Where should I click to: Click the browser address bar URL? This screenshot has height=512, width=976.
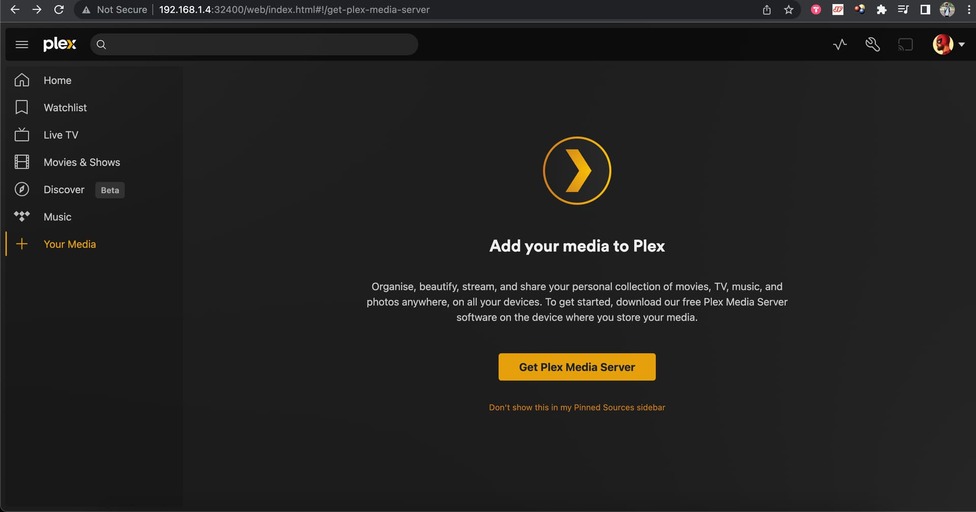294,10
